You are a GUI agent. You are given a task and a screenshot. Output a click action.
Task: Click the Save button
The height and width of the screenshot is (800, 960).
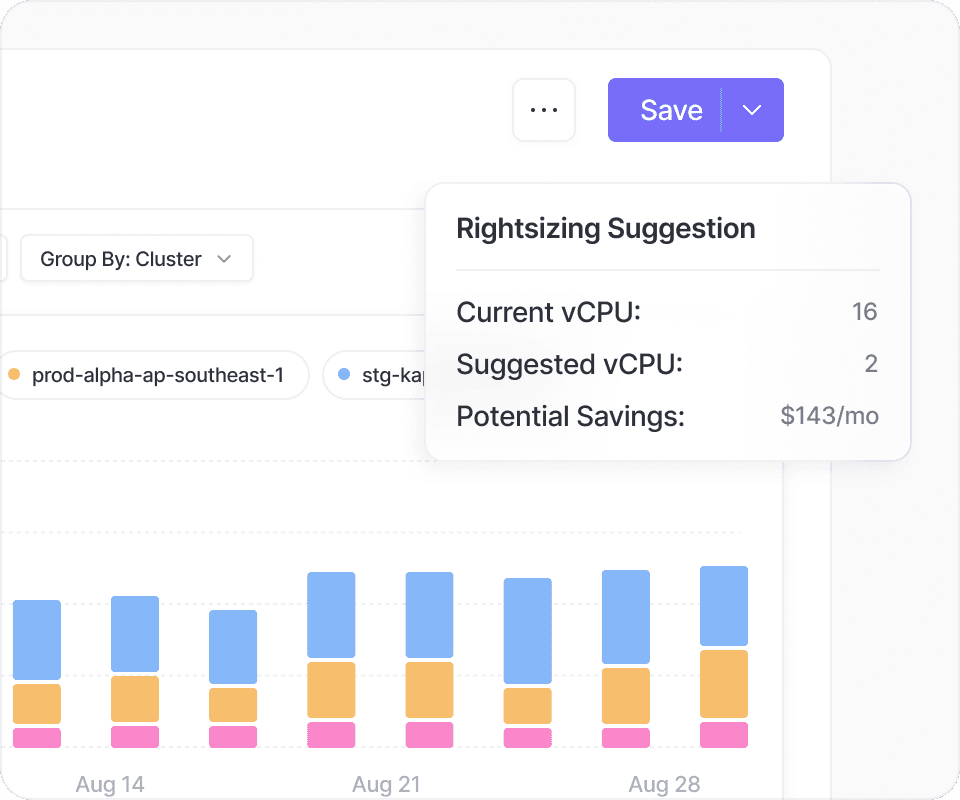670,110
